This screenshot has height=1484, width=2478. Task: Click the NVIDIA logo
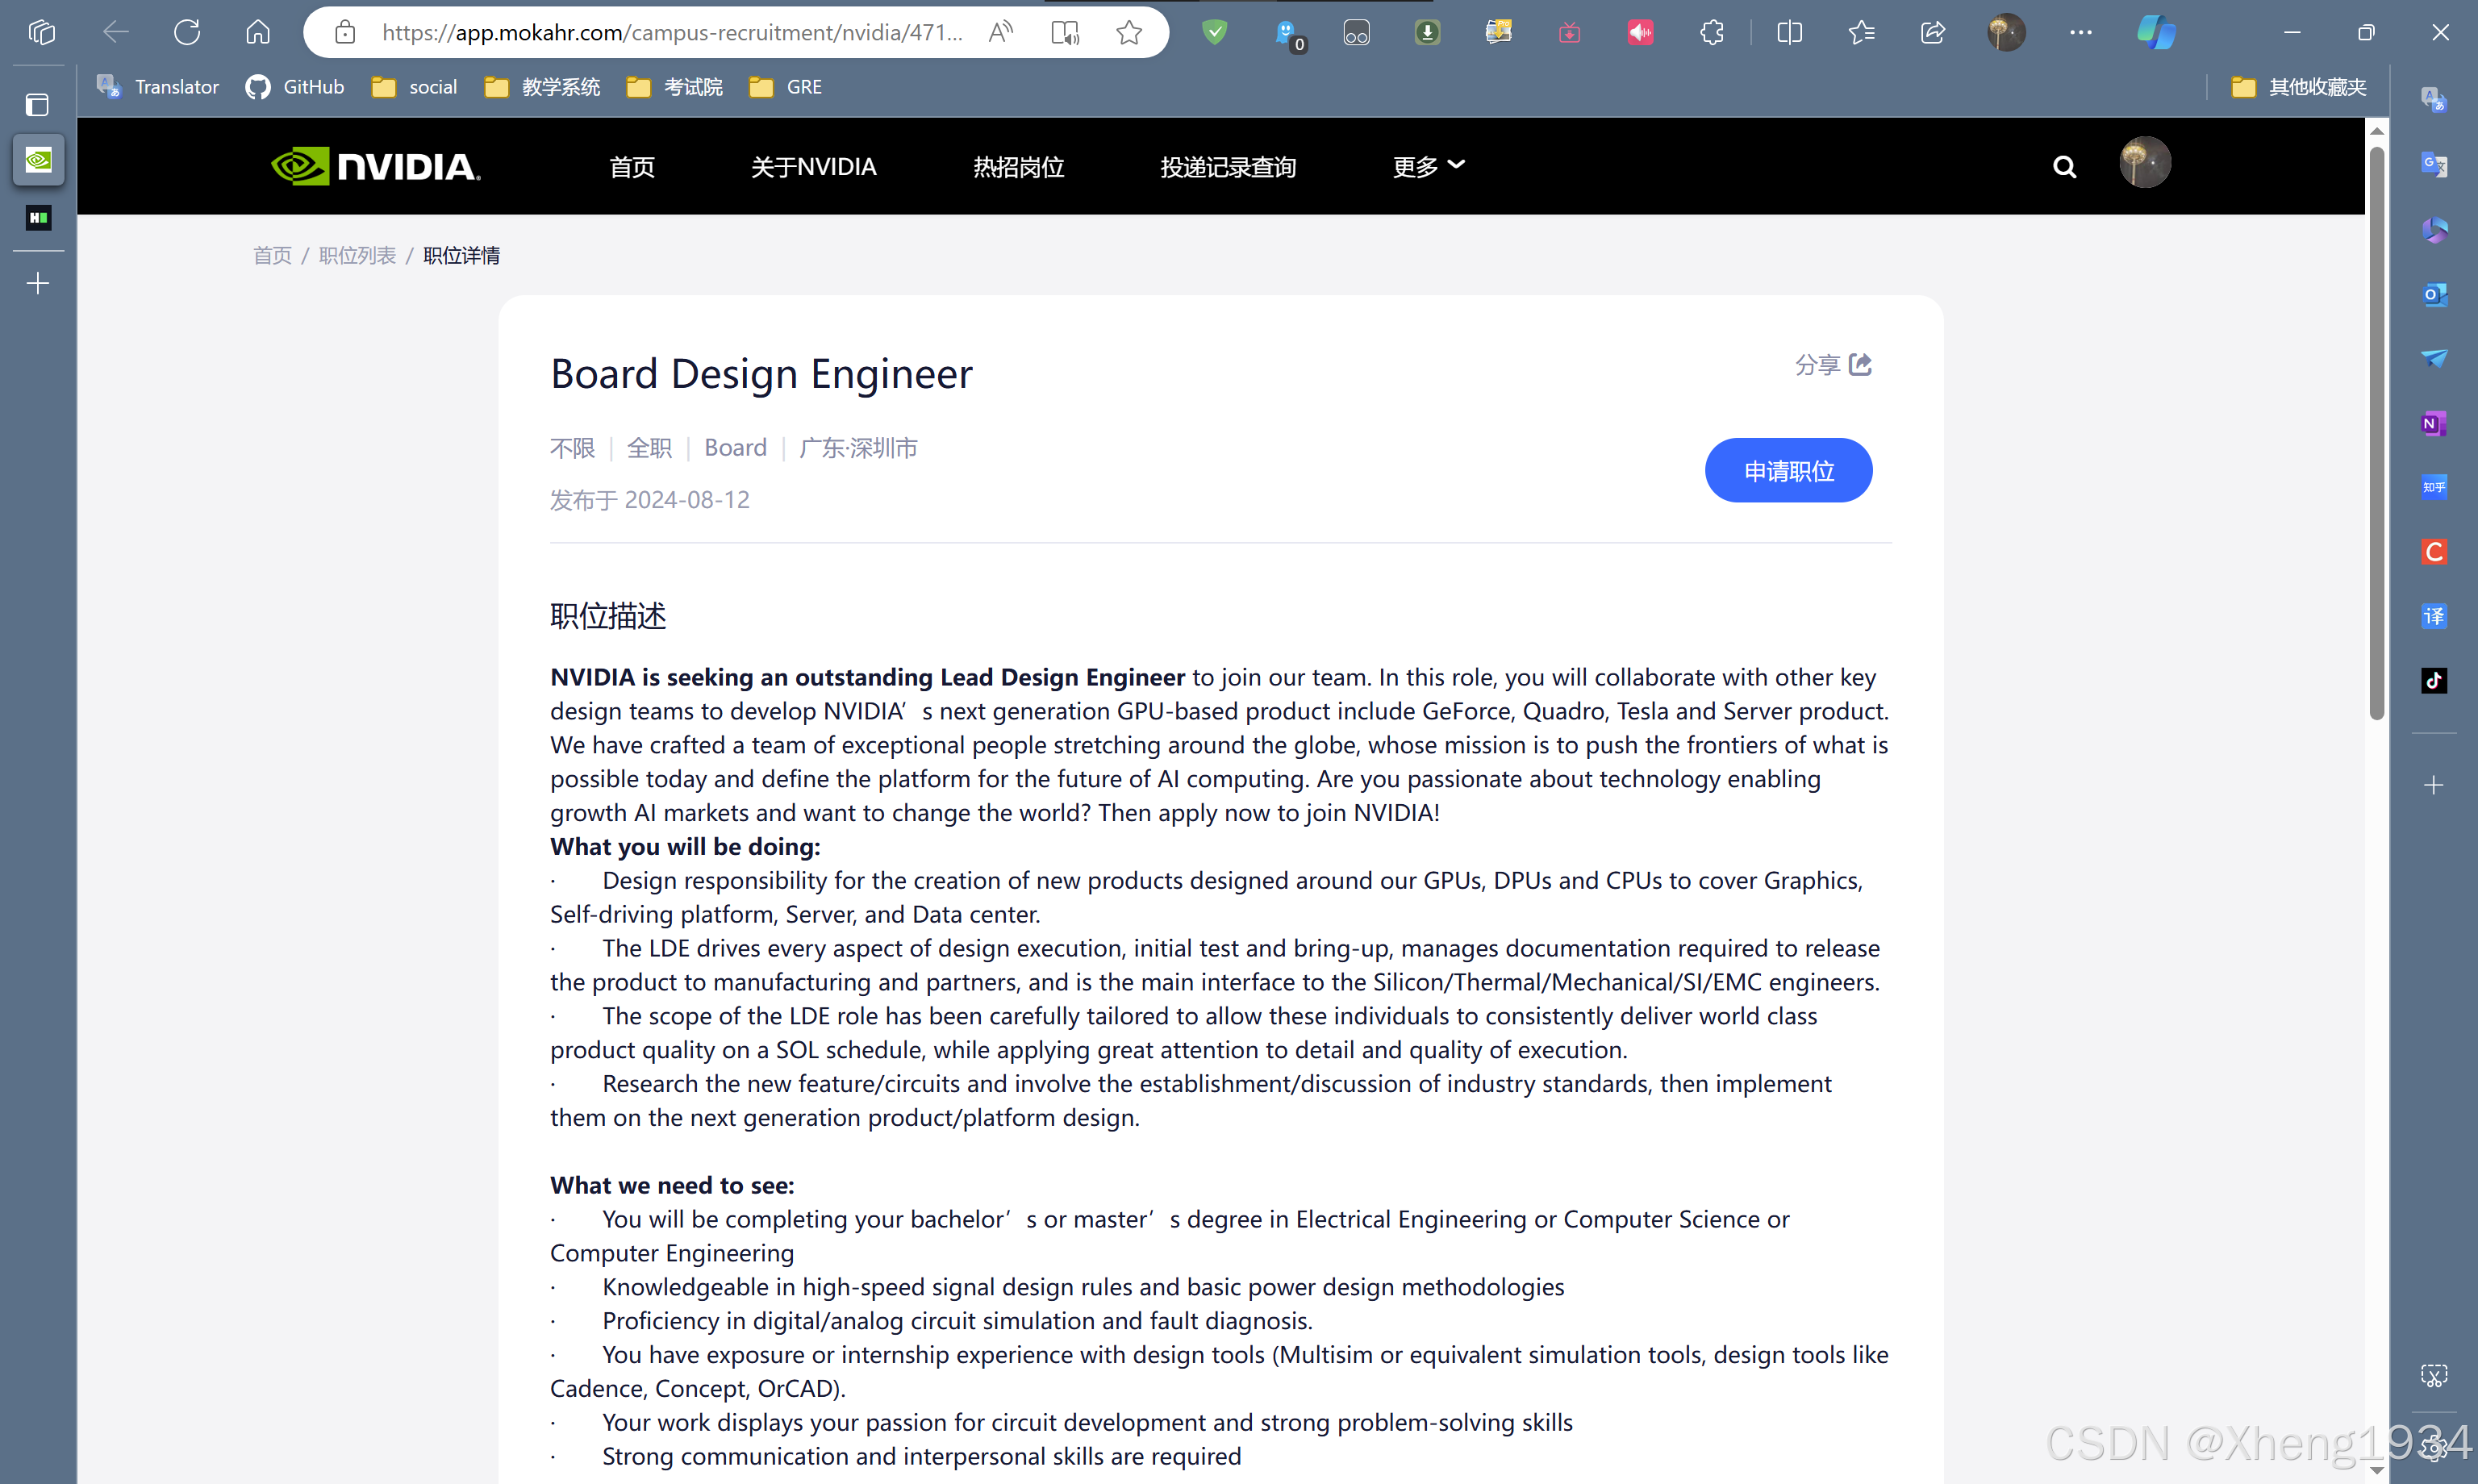pos(376,166)
